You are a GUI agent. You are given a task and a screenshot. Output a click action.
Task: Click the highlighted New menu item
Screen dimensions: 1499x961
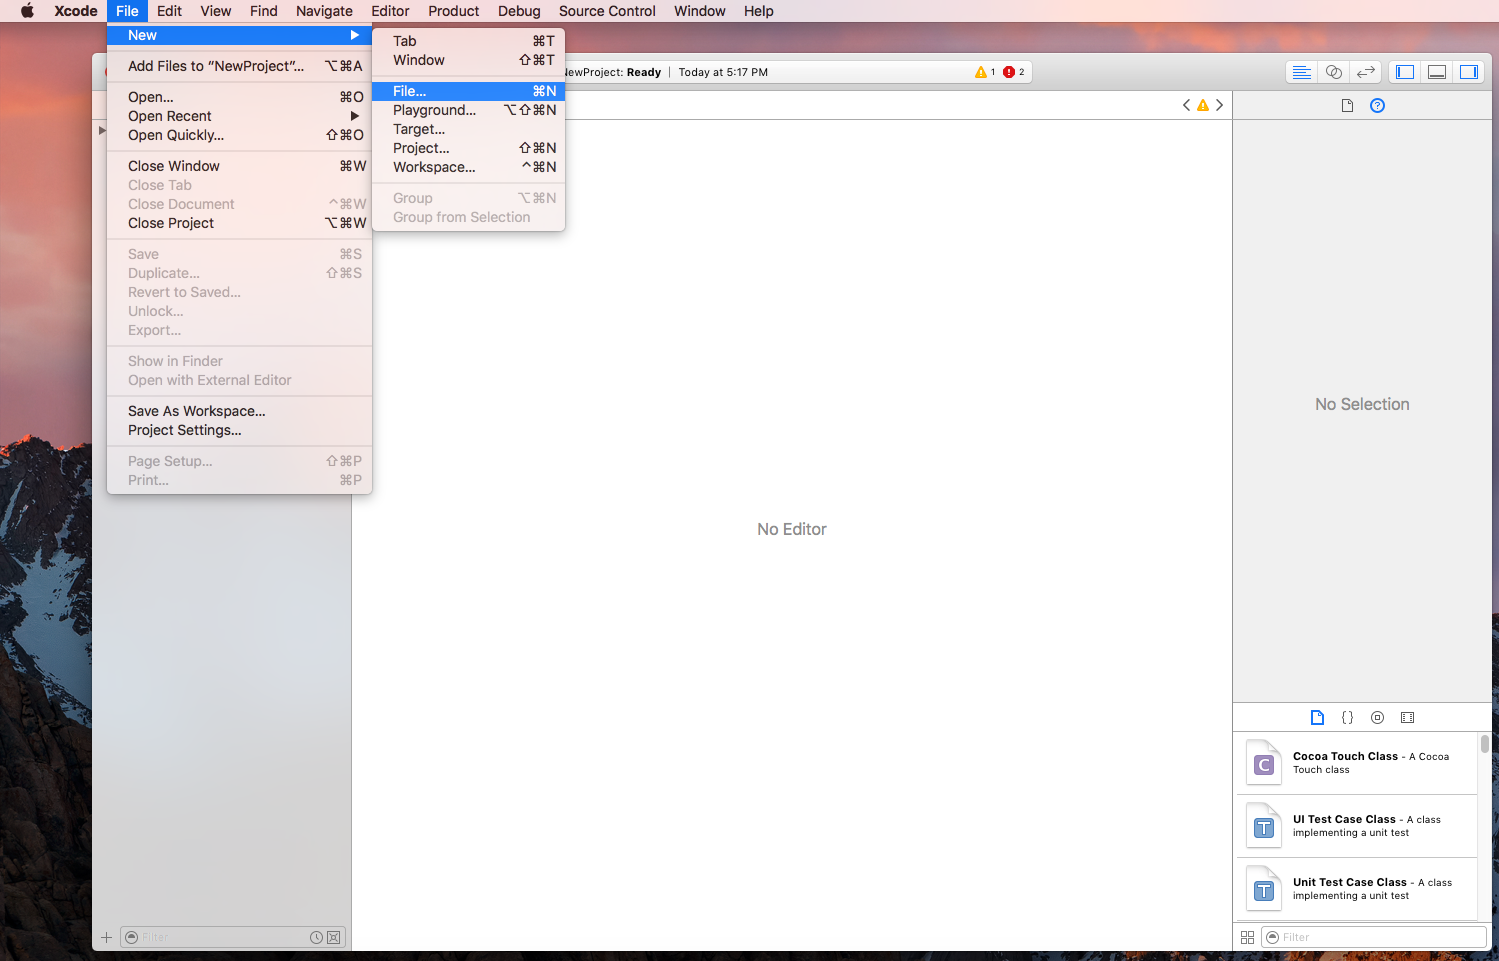[239, 35]
